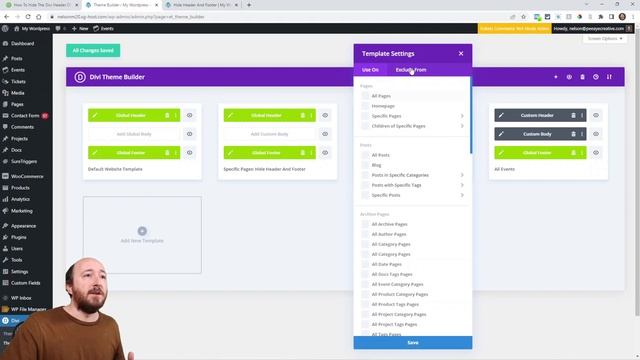640x360 pixels.
Task: Check the All Author Pages checkbox
Action: [365, 234]
